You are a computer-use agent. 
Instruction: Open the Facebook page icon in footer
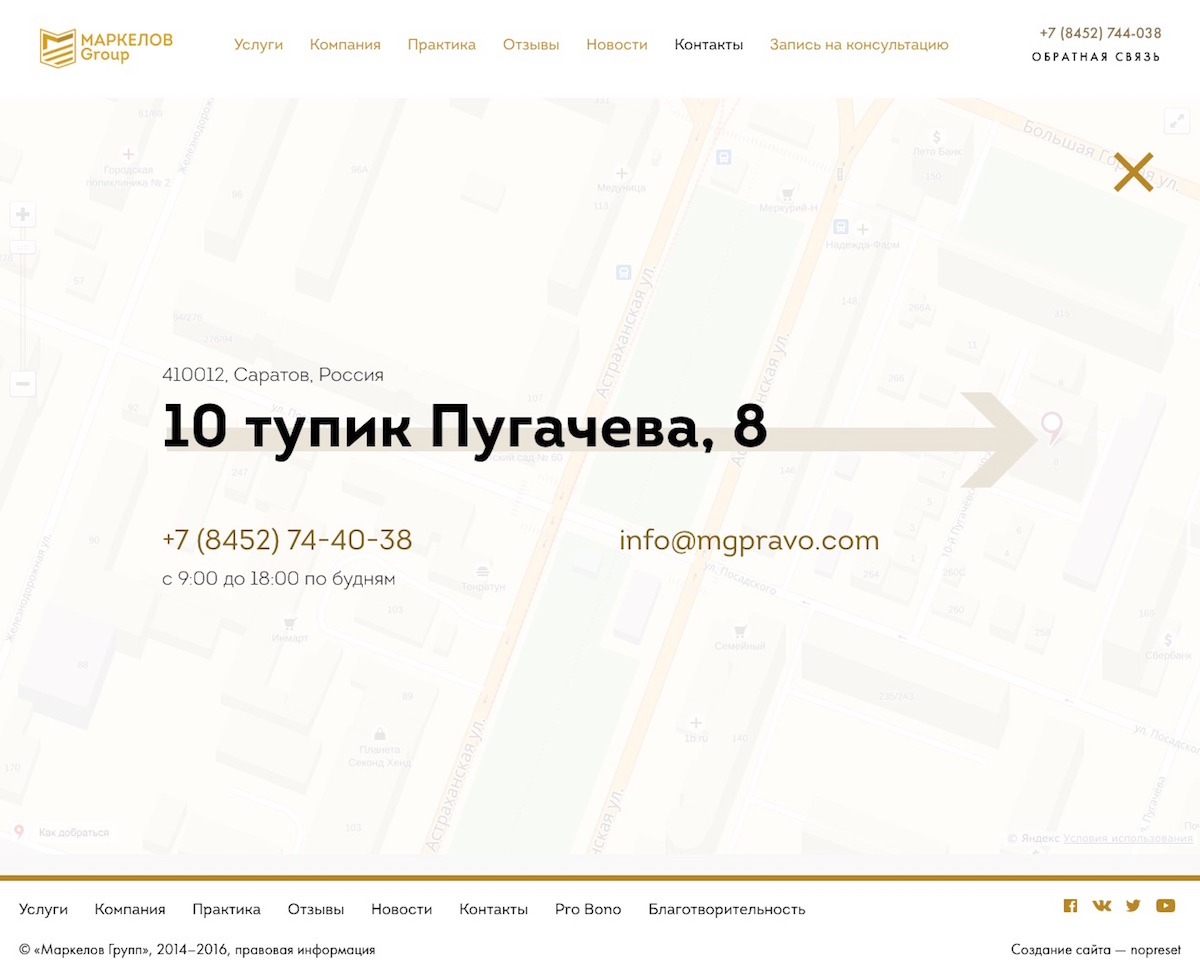click(1070, 906)
